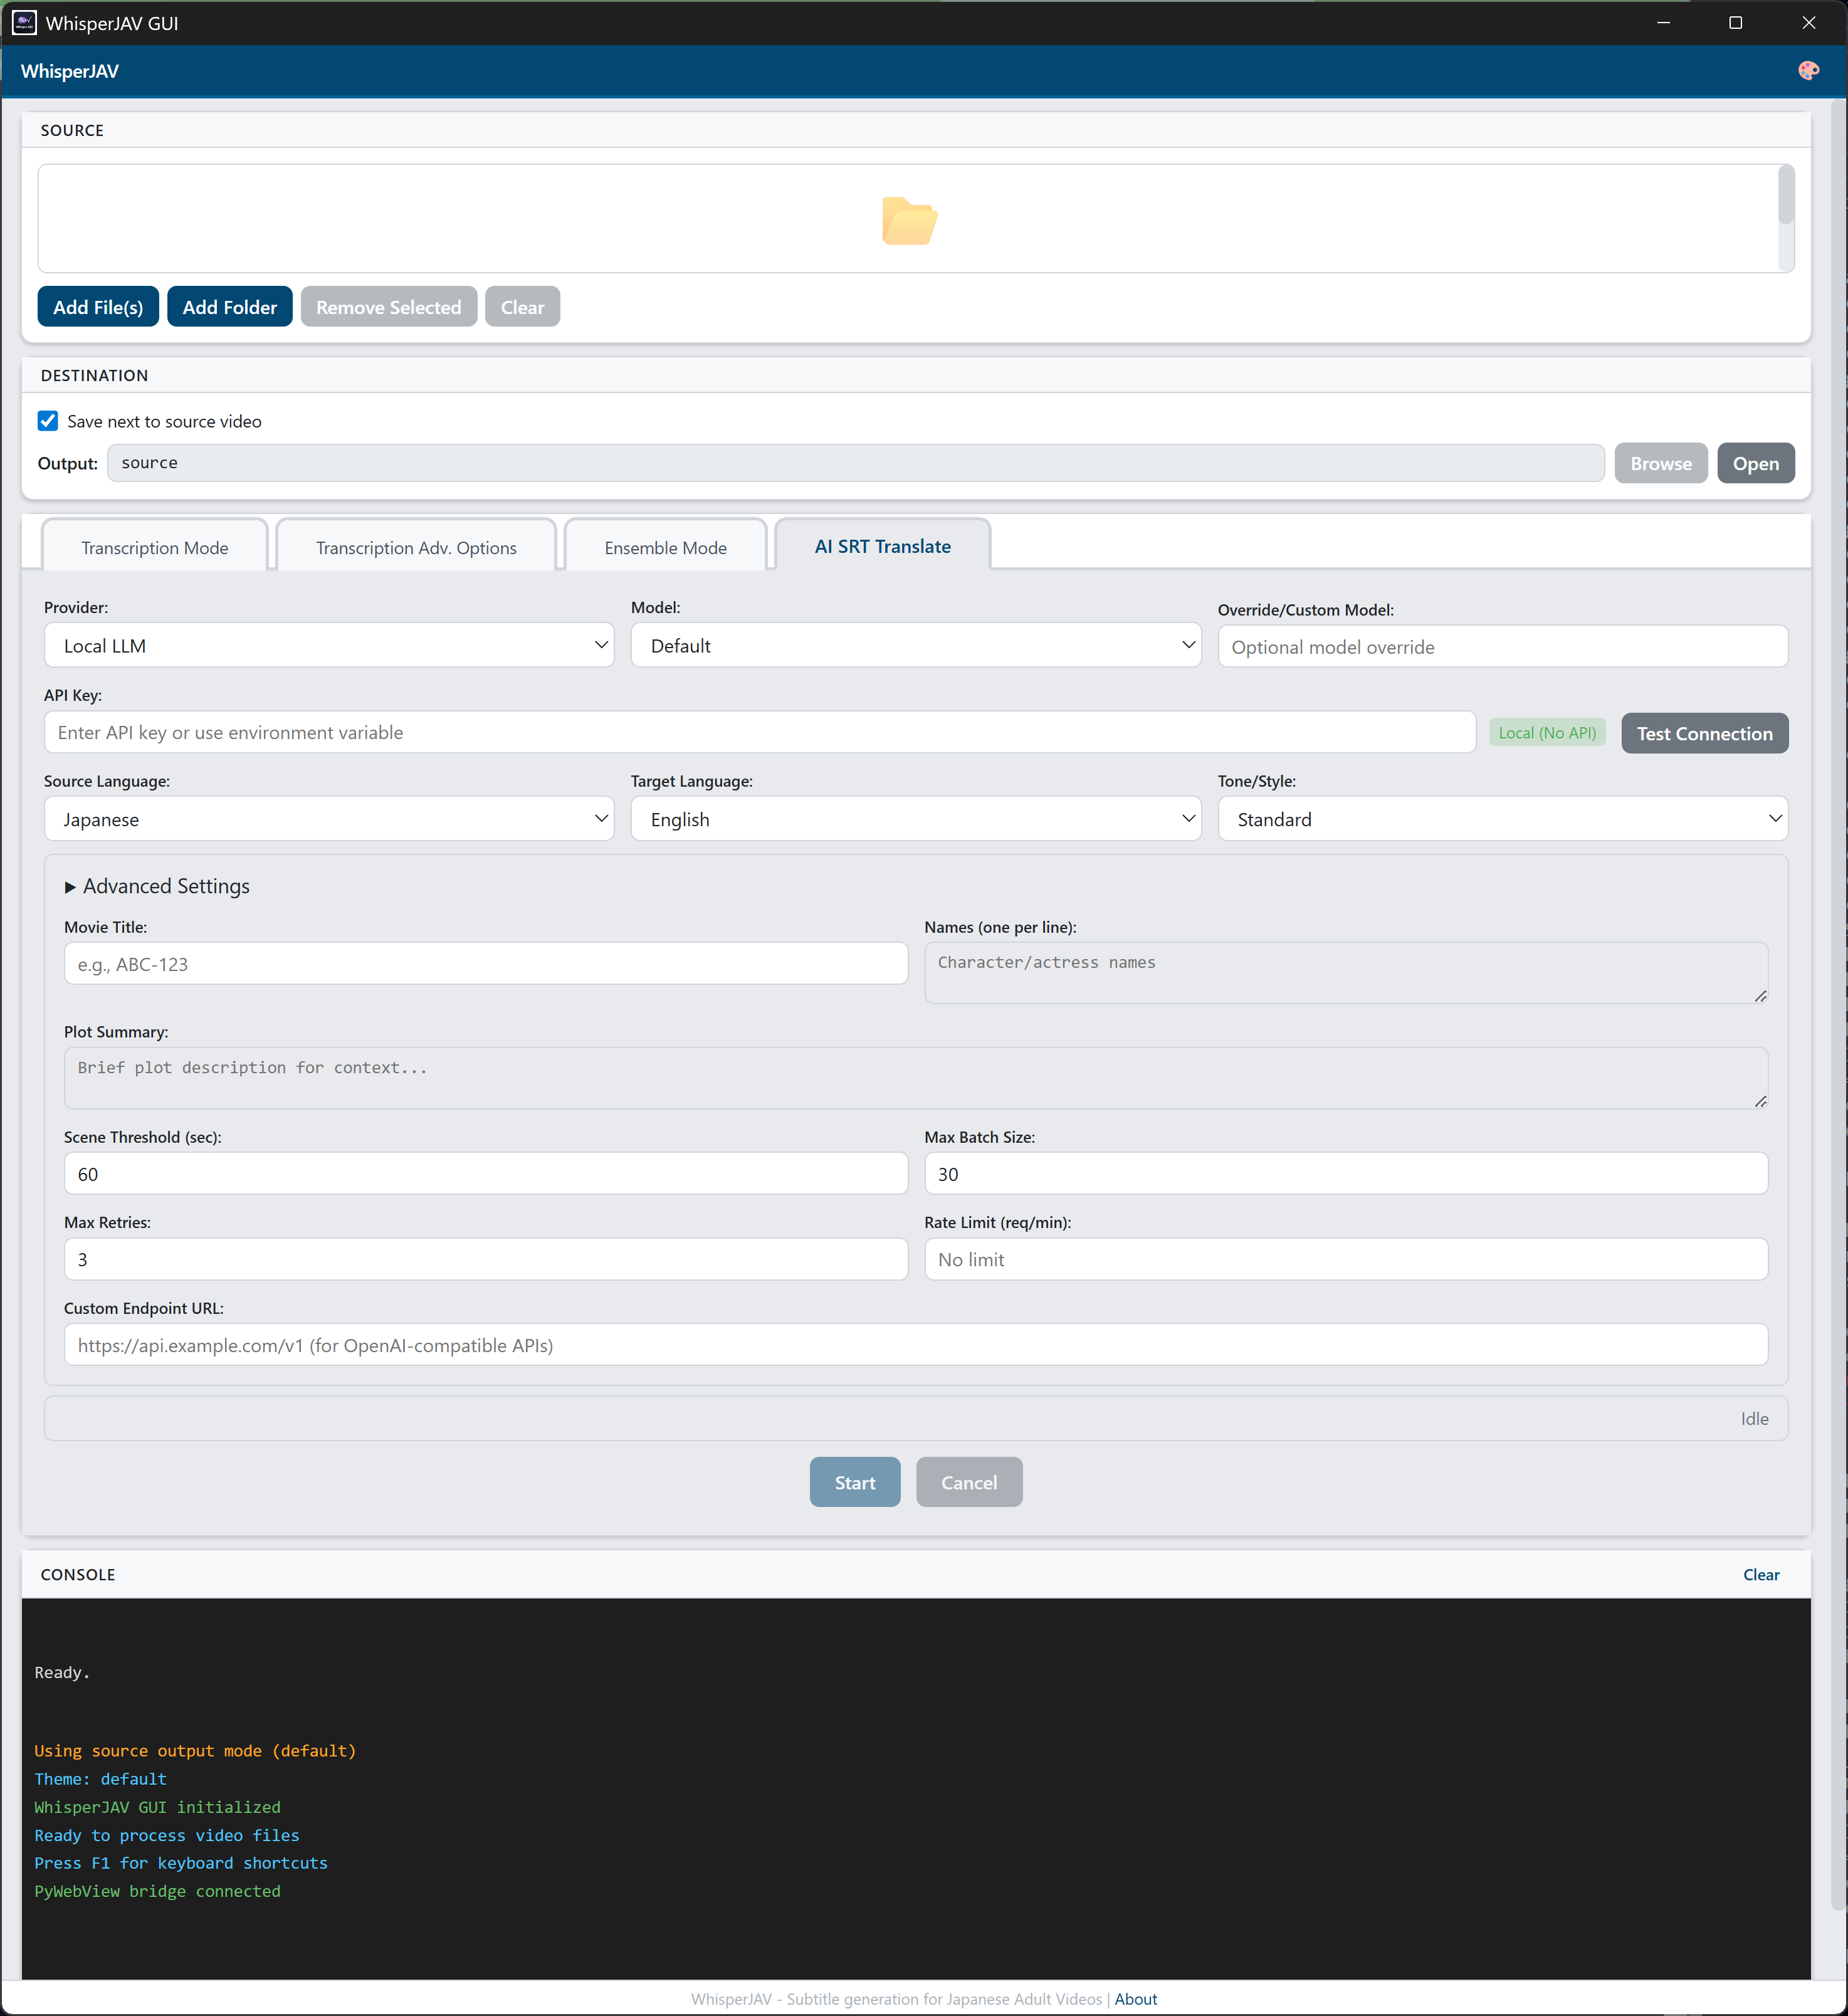Open the Tone/Style dropdown
The image size is (1848, 2016).
pyautogui.click(x=1502, y=819)
